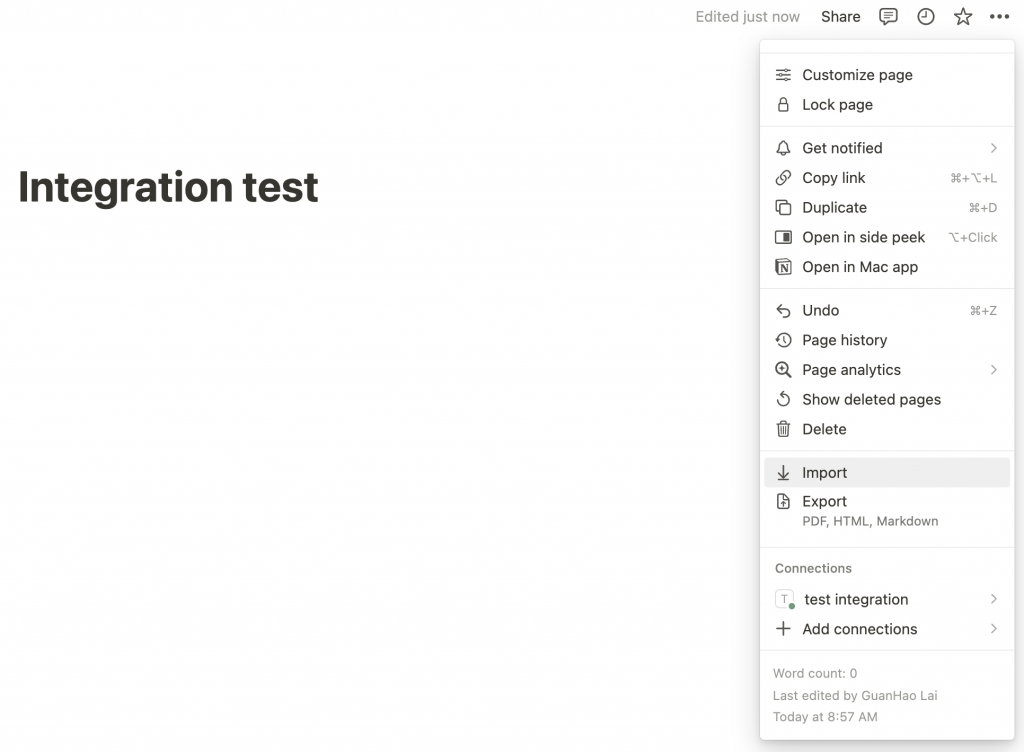This screenshot has height=752, width=1024.
Task: Click the Notion logo next to Open in Mac app
Action: tap(783, 267)
